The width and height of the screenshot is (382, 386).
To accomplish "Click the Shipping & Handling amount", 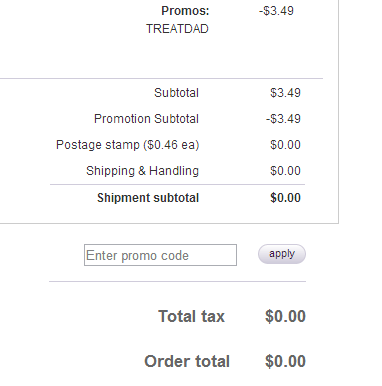I will click(x=285, y=171).
